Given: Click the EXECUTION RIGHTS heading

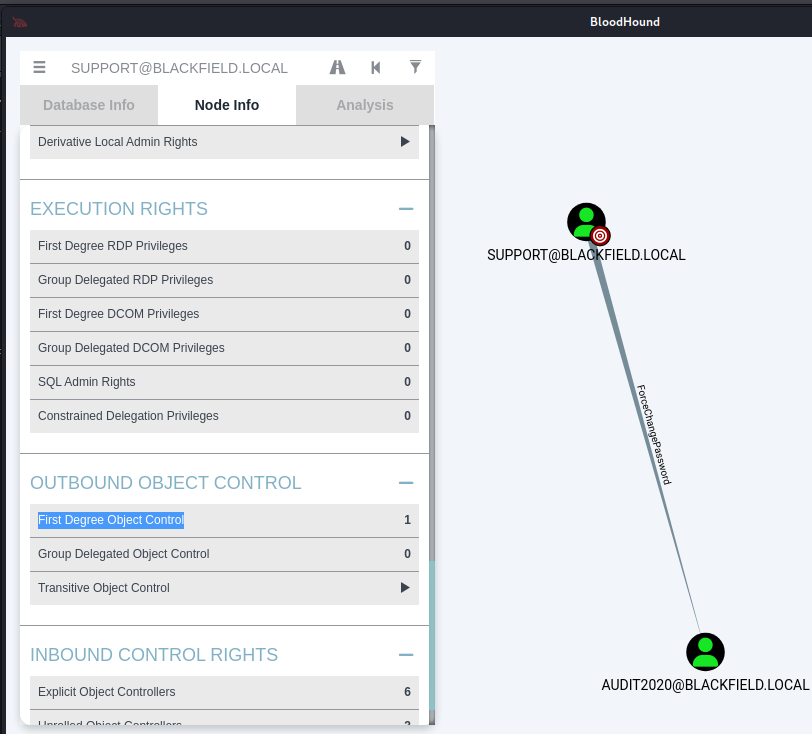Looking at the screenshot, I should pyautogui.click(x=119, y=209).
